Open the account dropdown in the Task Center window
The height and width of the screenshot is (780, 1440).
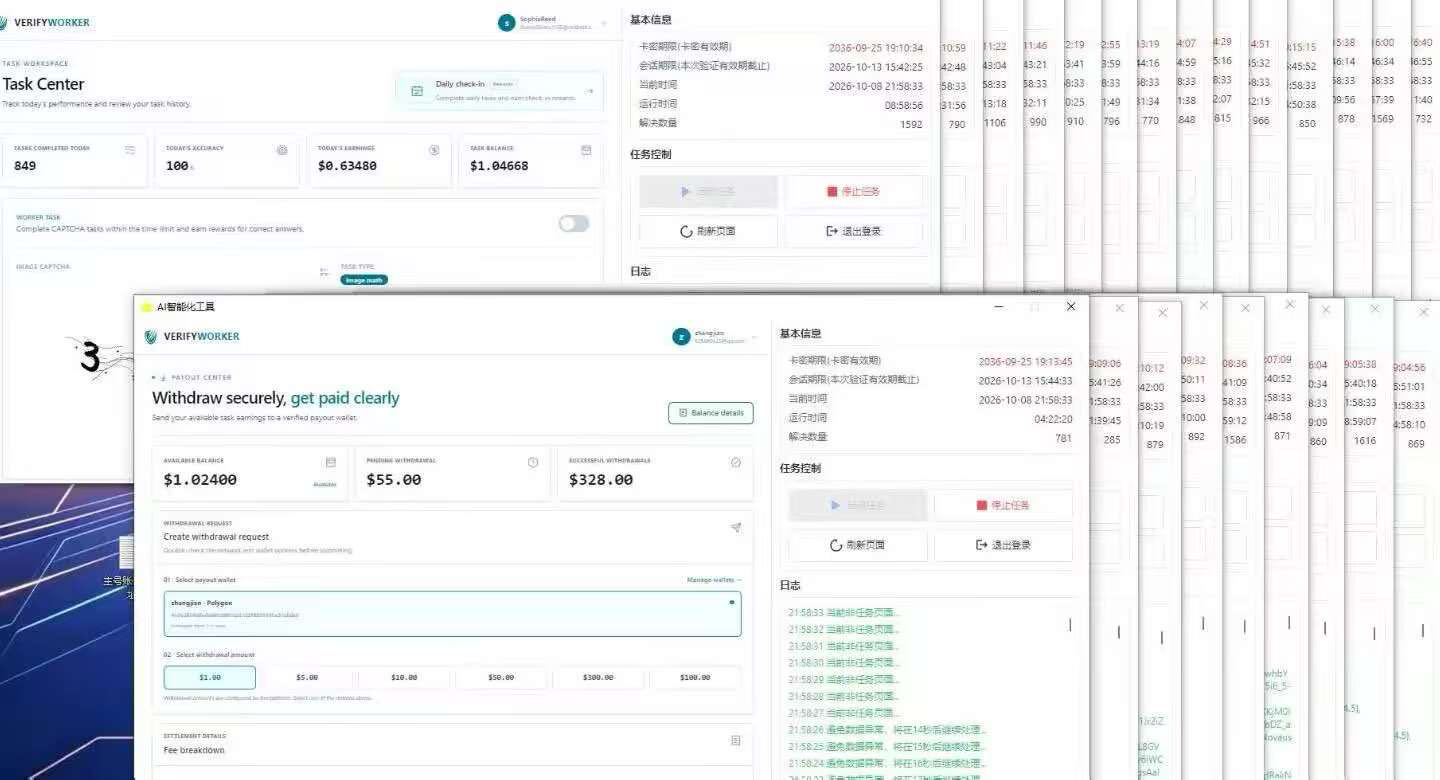tap(604, 23)
